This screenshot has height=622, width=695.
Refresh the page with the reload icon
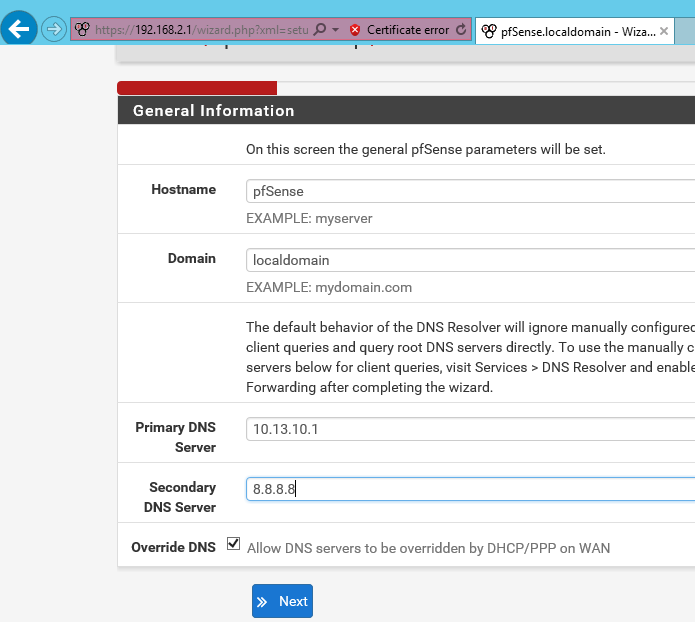(x=461, y=30)
